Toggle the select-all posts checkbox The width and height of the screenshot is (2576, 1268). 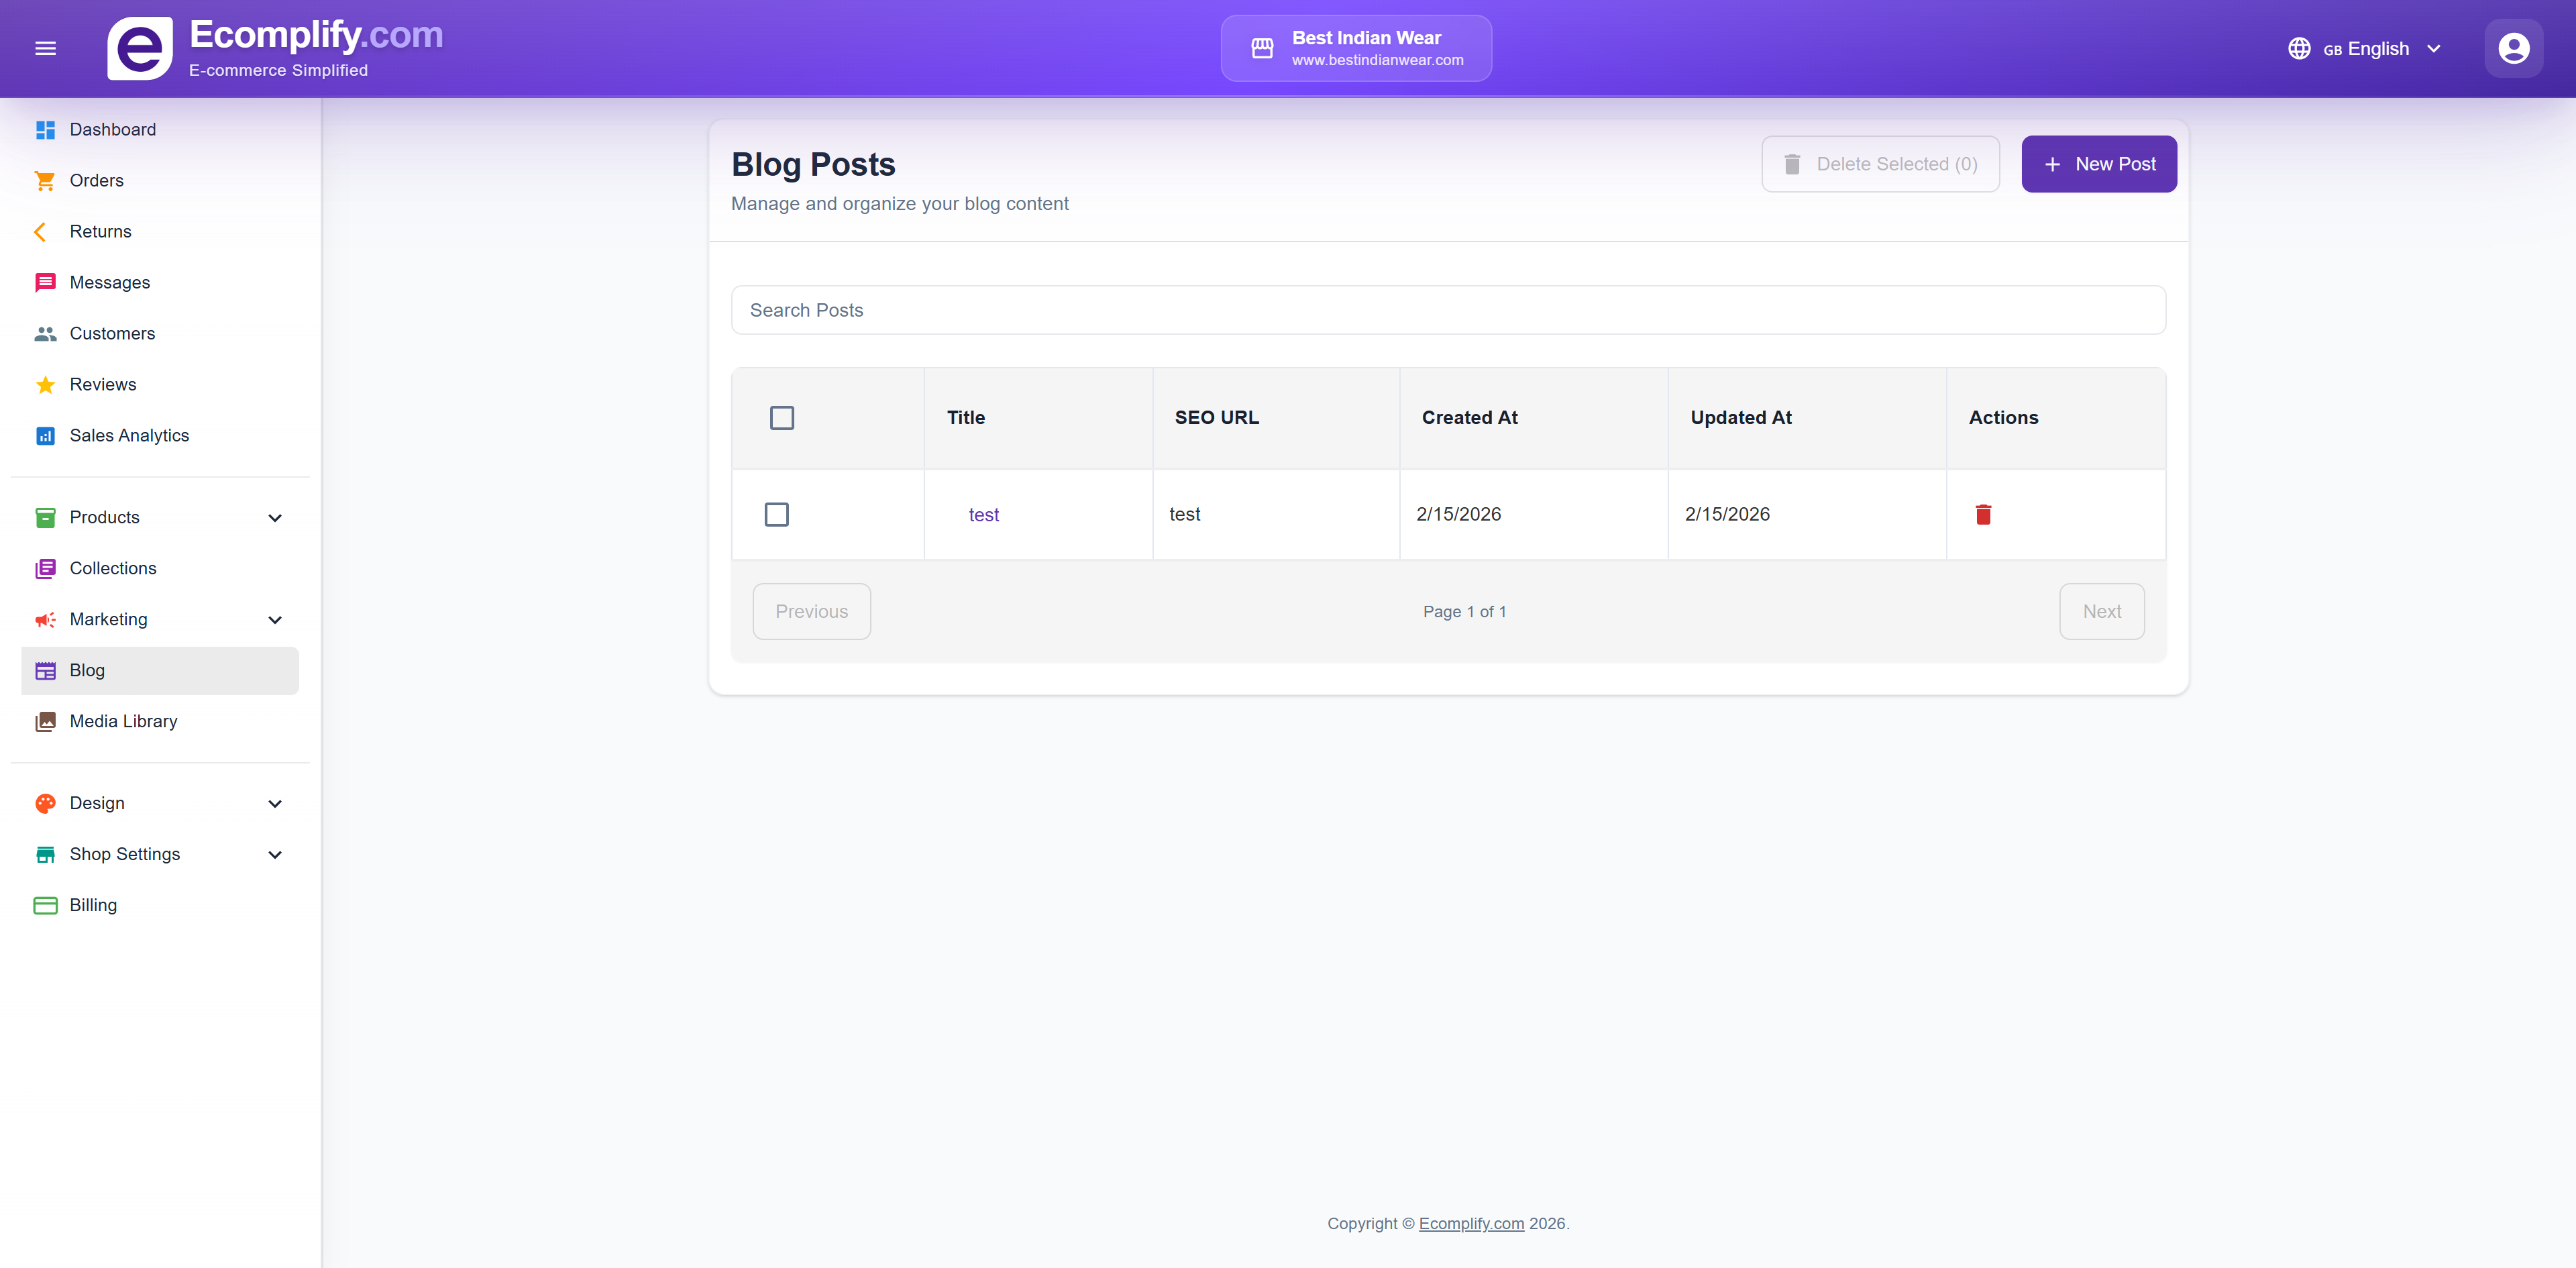(782, 418)
